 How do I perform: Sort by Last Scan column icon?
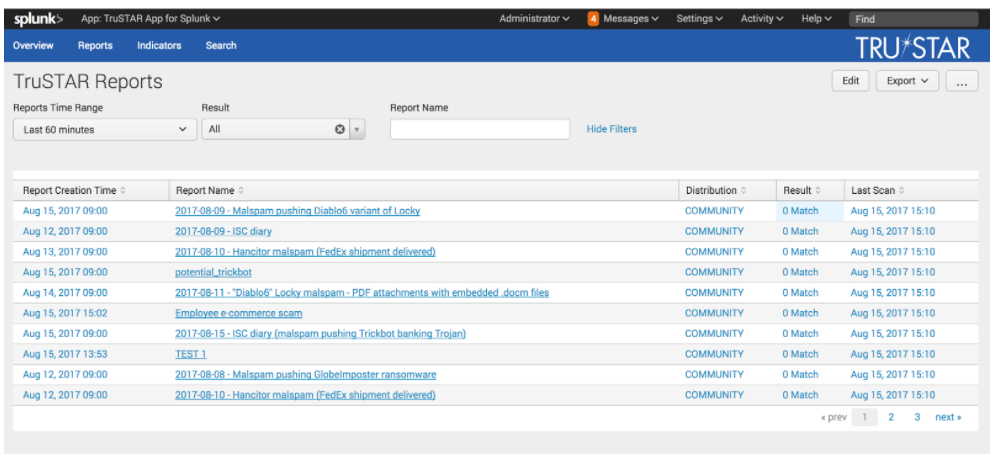coord(903,191)
